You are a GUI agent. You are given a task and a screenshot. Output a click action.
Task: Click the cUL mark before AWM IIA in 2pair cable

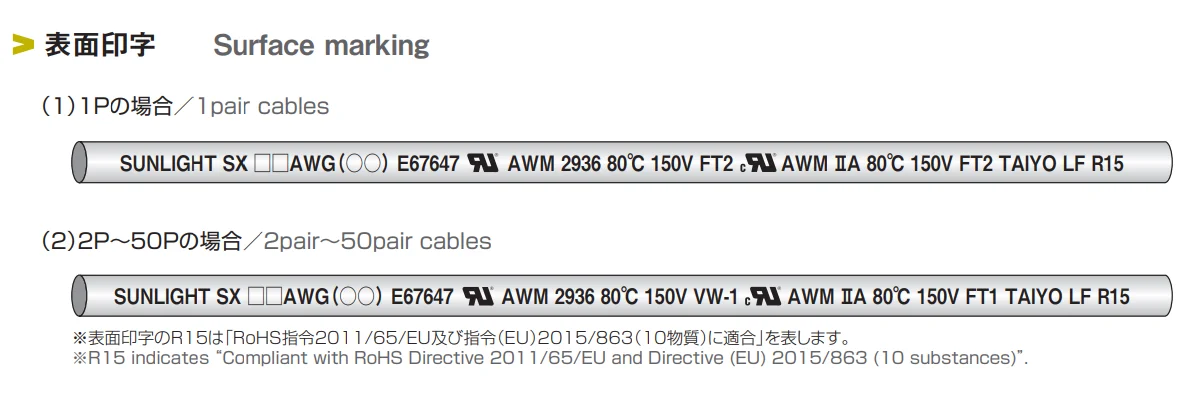[764, 296]
